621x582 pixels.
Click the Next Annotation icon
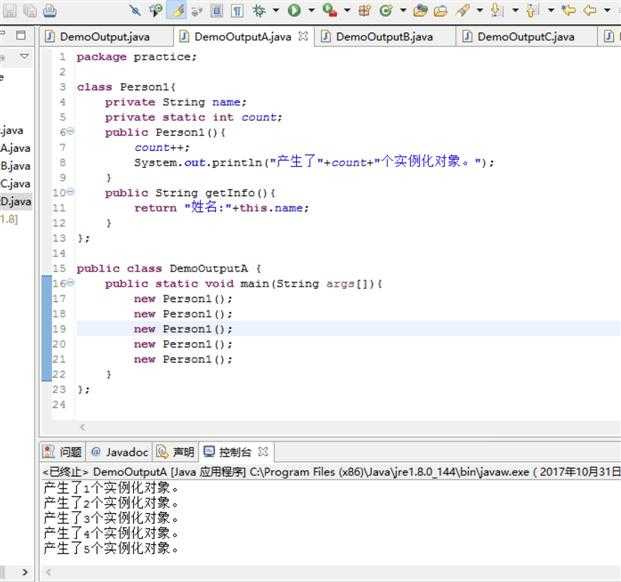(x=497, y=10)
